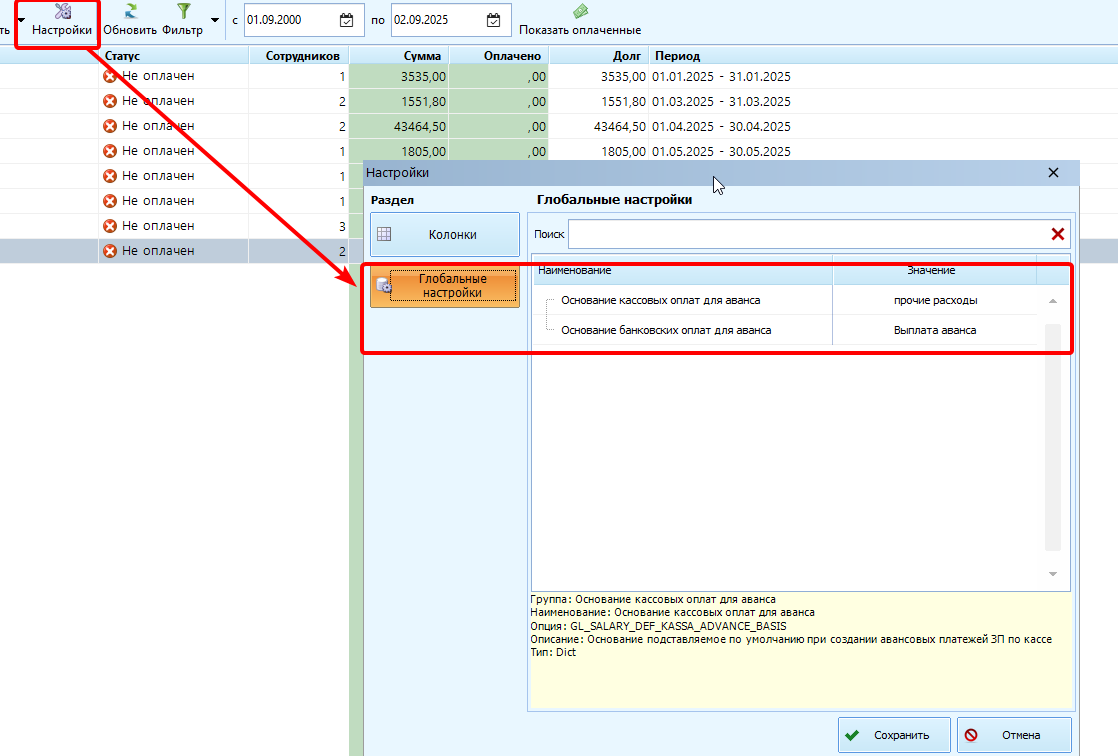Viewport: 1118px width, 756px height.
Task: Click into the Поиск search field
Action: (808, 234)
